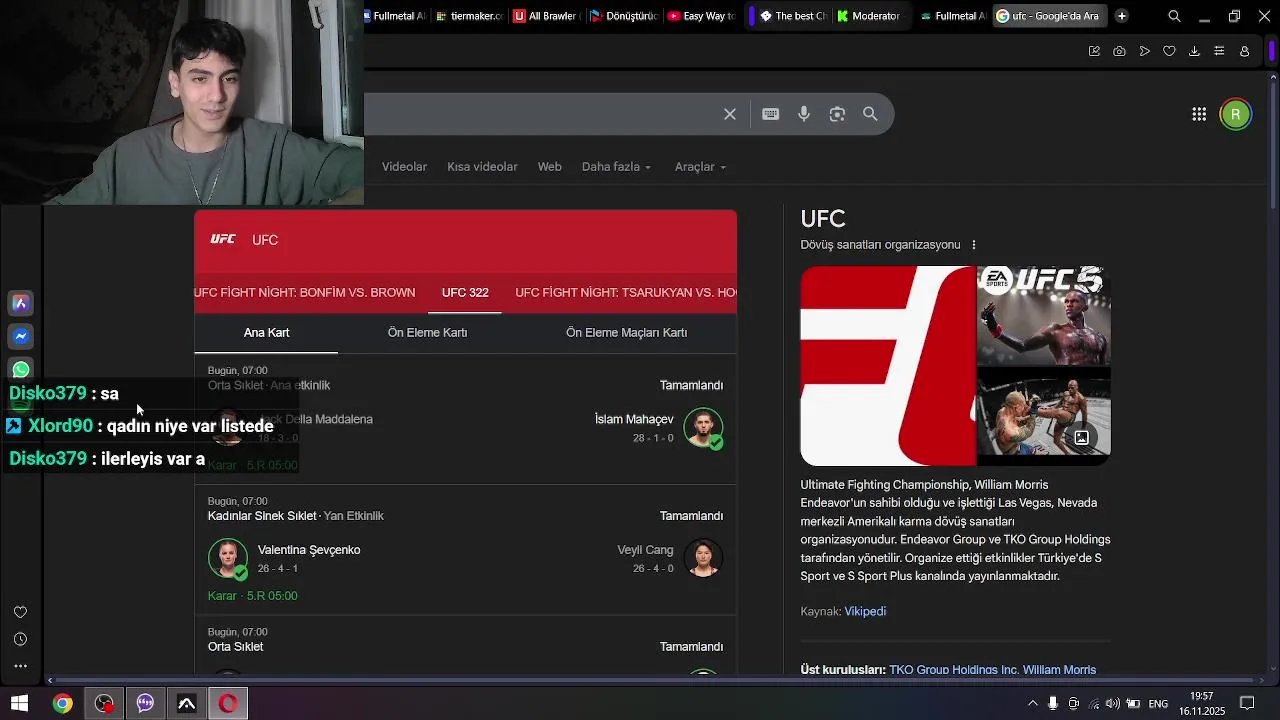Screen dimensions: 1280x720
Task: Switch to the Ana Kart tab
Action: coord(266,333)
